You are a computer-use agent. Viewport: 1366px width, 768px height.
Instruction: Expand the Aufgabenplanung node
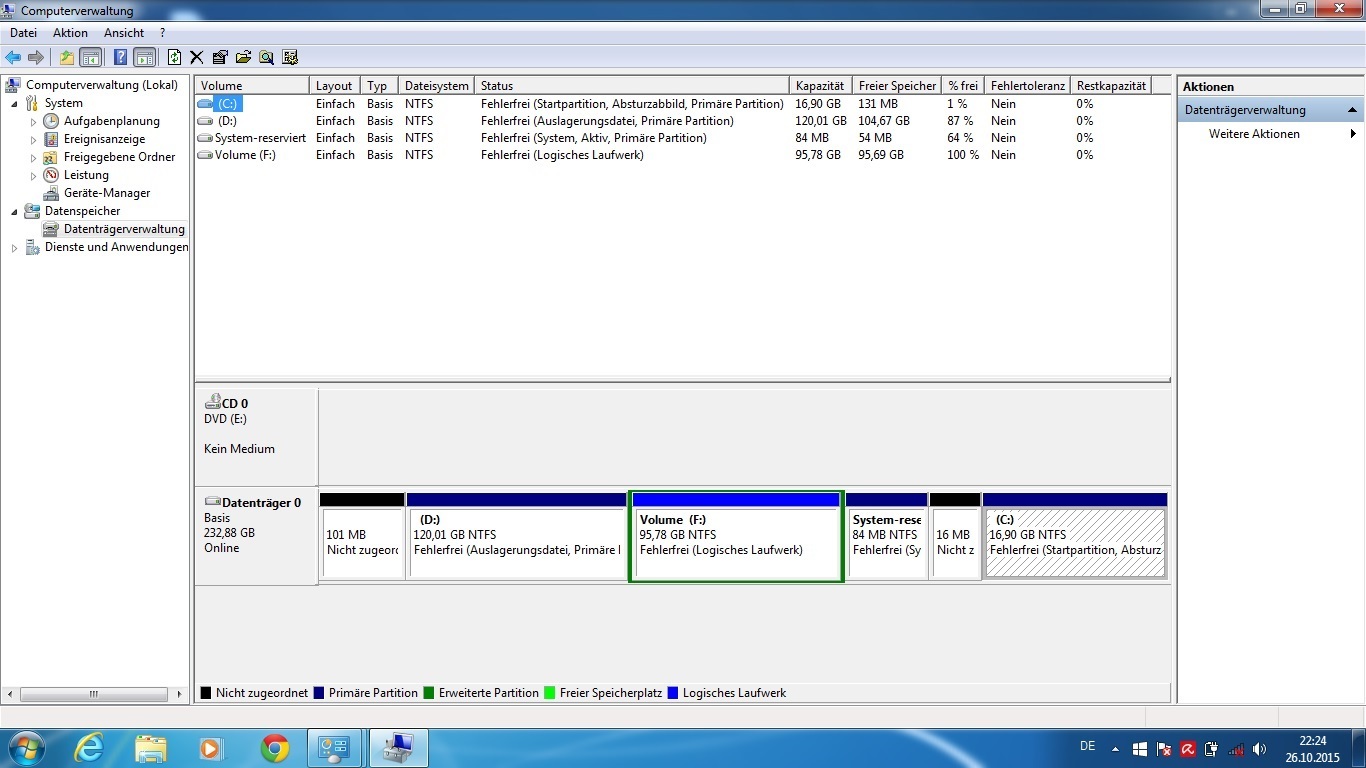pos(33,121)
